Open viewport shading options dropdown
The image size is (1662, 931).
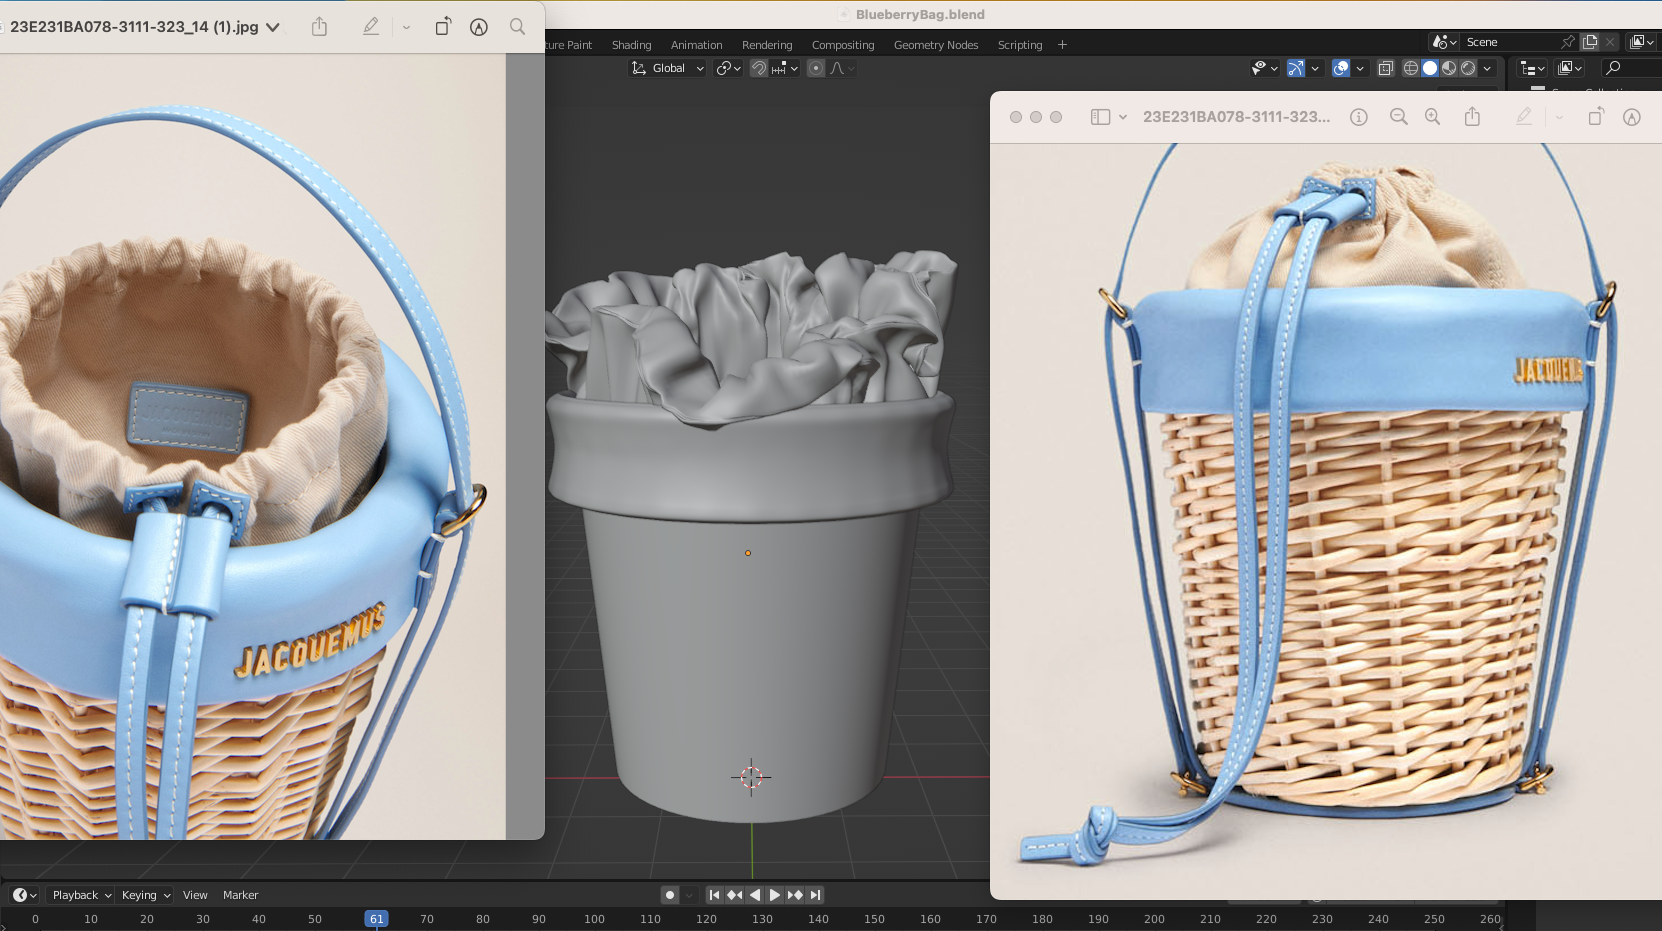(1488, 68)
